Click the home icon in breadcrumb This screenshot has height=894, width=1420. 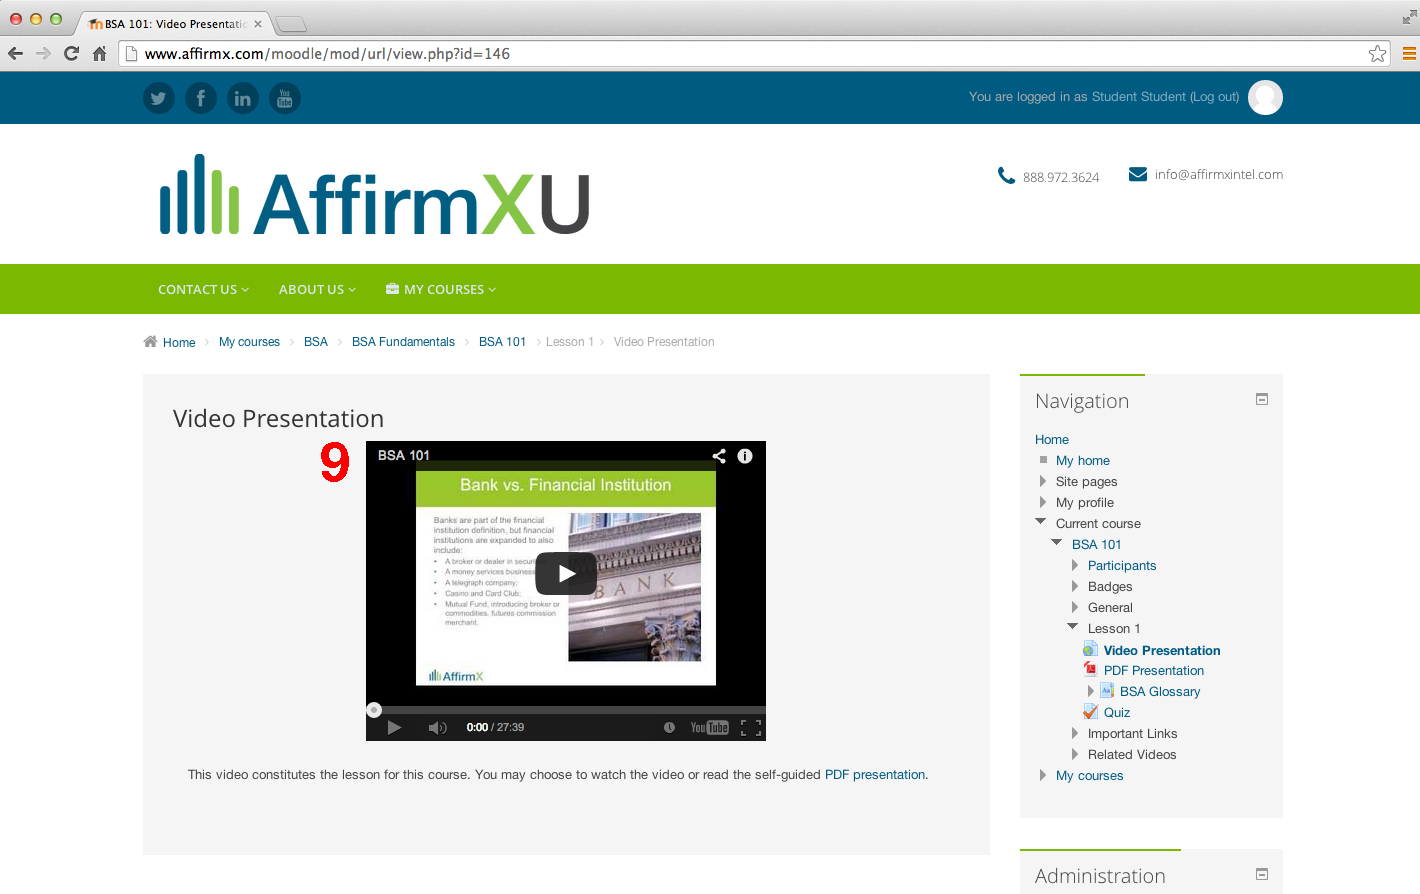click(150, 341)
